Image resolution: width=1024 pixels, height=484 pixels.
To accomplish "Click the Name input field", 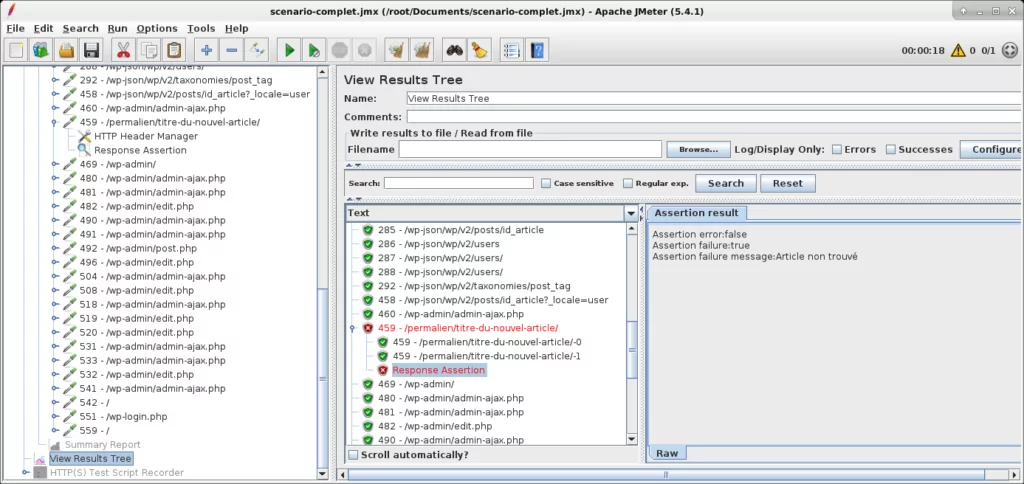I will (x=714, y=99).
